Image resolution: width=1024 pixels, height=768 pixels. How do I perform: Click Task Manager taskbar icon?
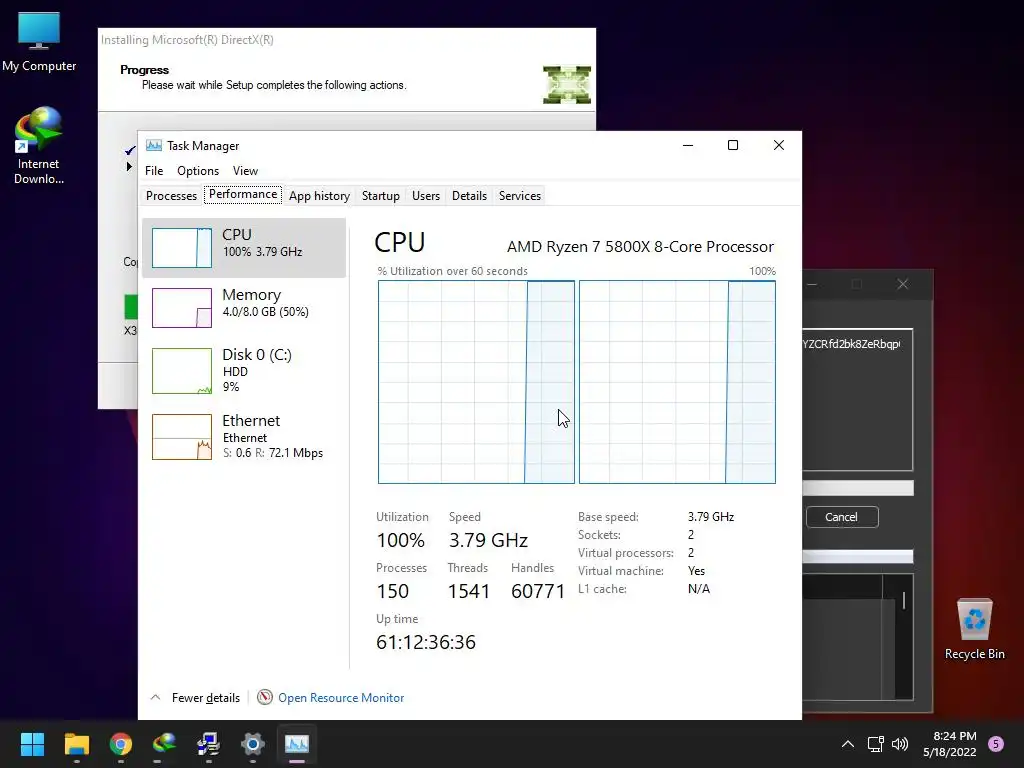coord(296,744)
